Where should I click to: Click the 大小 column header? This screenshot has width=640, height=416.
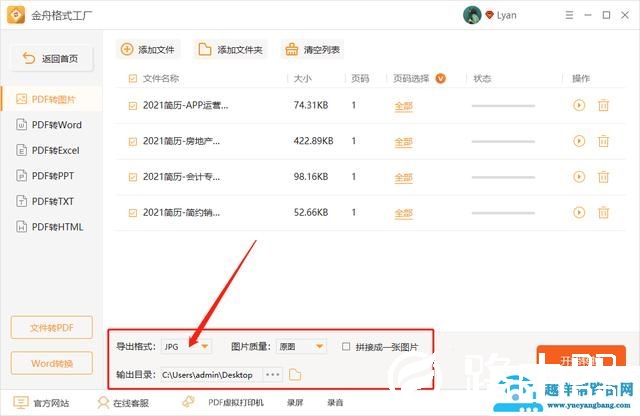[x=302, y=78]
